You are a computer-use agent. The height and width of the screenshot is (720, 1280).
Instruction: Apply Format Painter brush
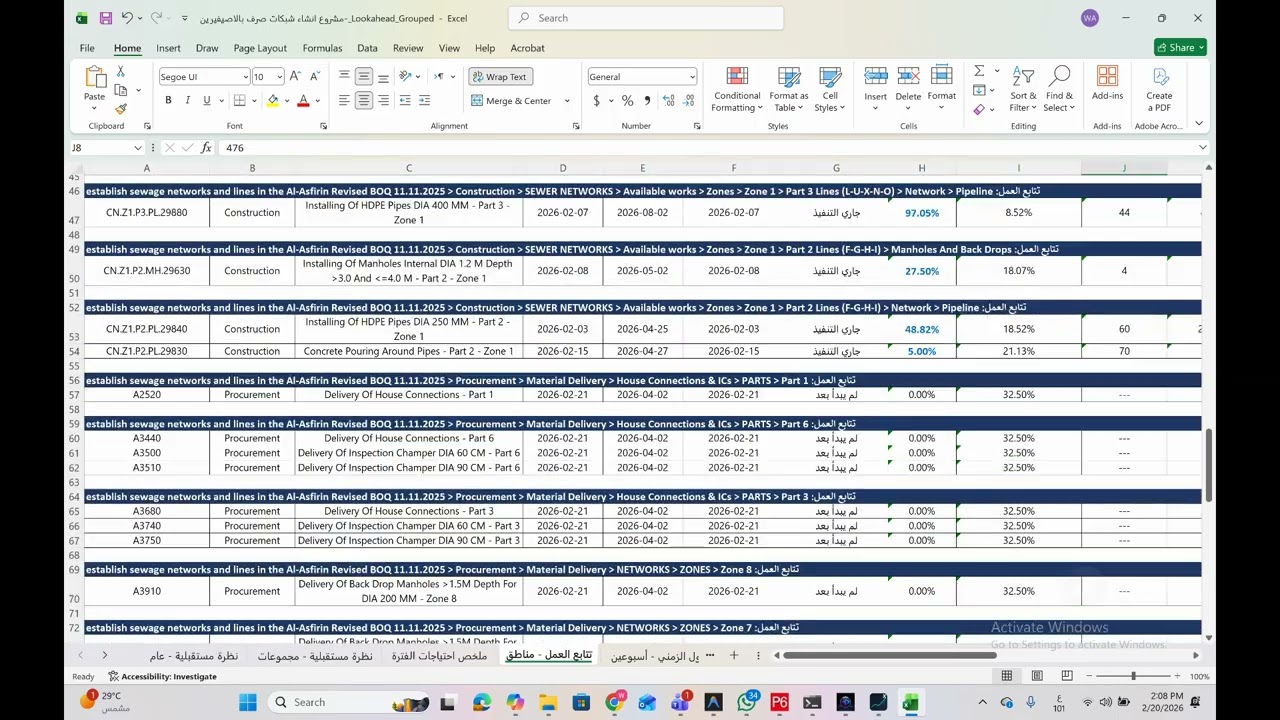point(120,109)
